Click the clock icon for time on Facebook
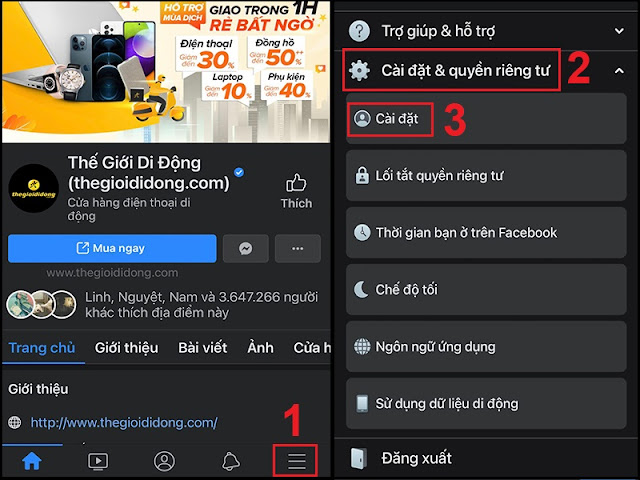 362,232
